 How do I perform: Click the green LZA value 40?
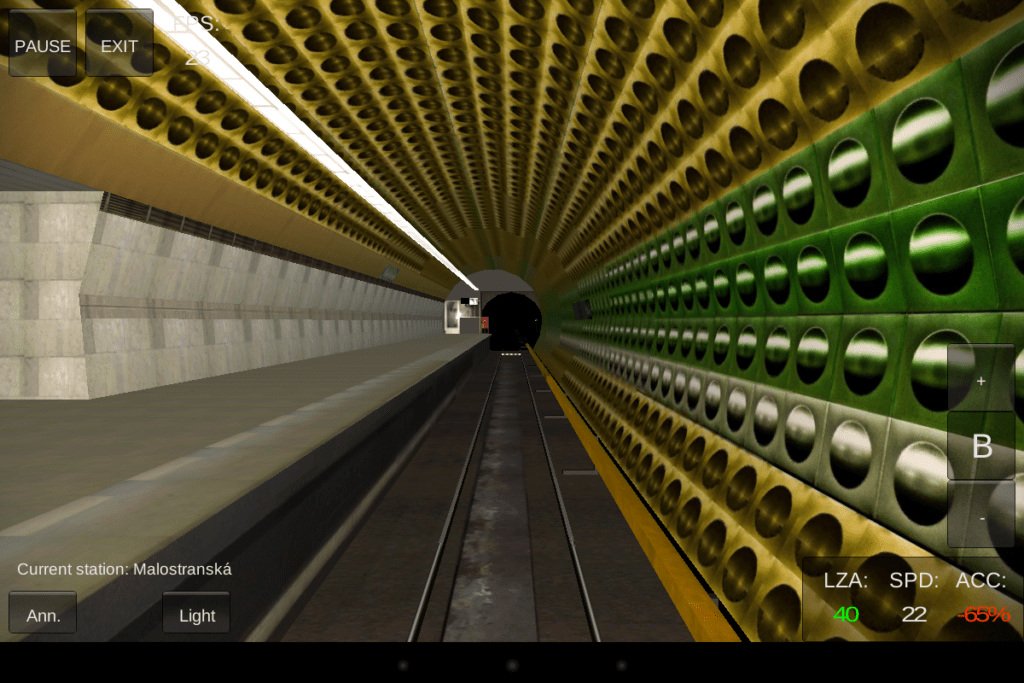846,614
